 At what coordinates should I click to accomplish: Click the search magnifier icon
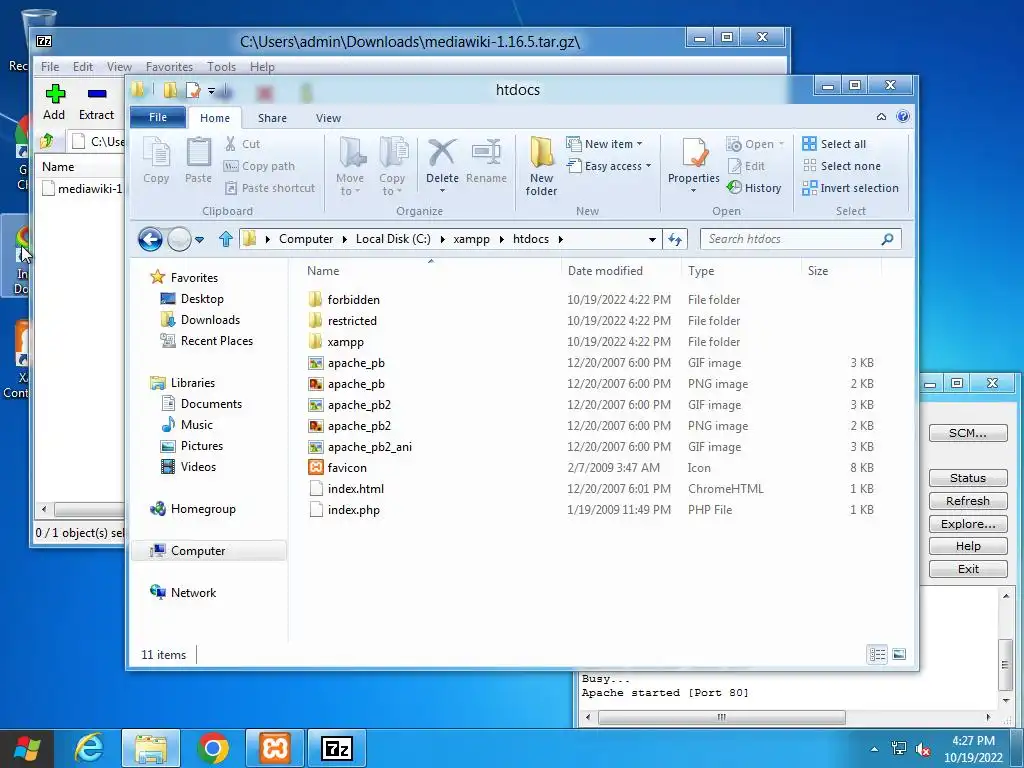point(887,239)
